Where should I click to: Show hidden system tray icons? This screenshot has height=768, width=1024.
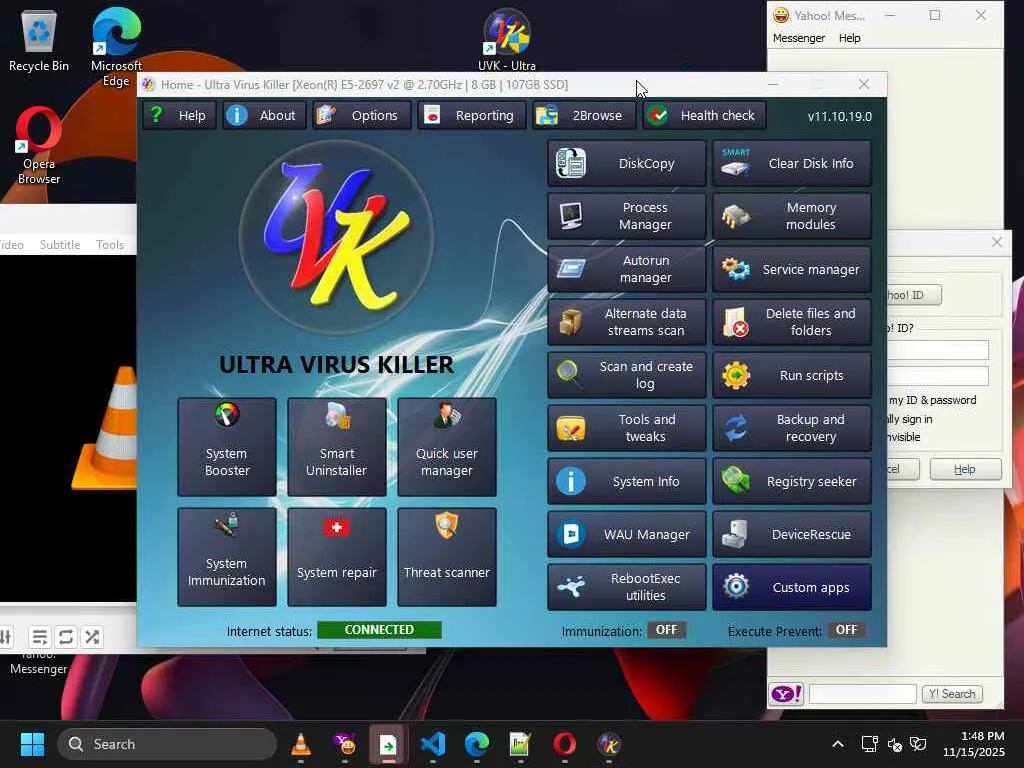point(838,744)
